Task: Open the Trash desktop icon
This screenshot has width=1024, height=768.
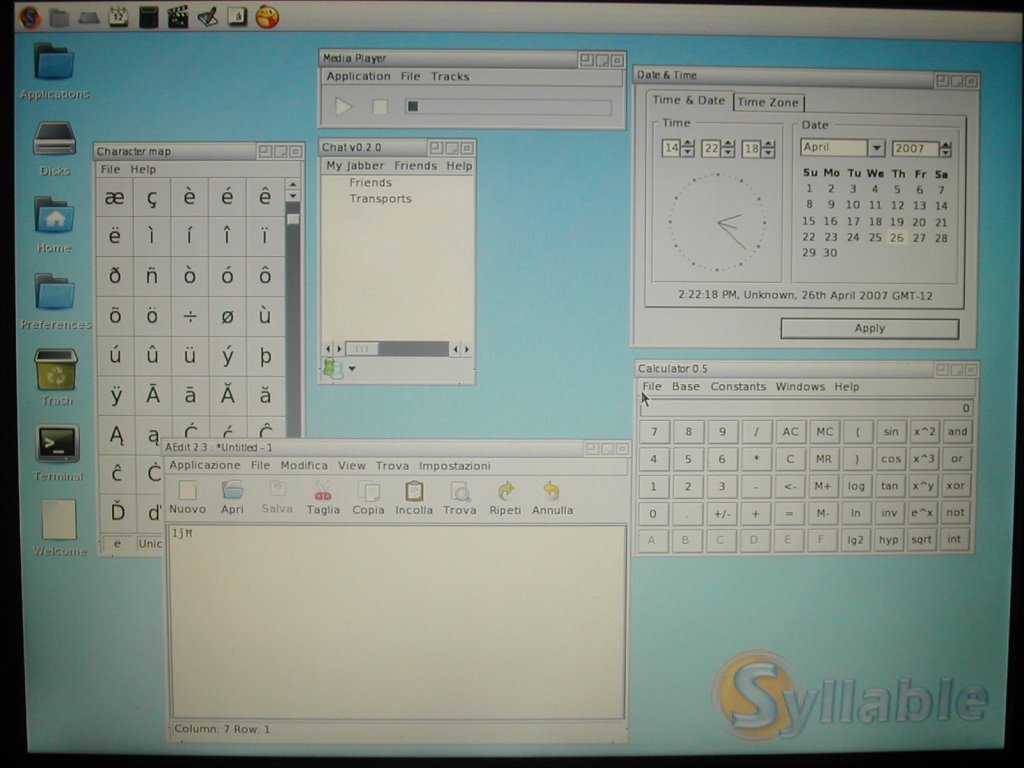Action: pyautogui.click(x=56, y=369)
